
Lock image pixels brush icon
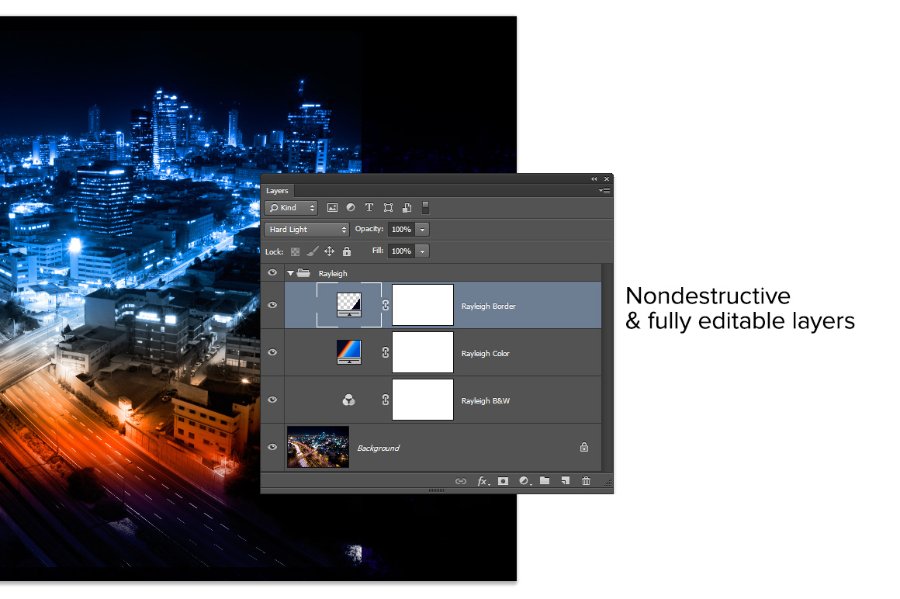coord(312,251)
